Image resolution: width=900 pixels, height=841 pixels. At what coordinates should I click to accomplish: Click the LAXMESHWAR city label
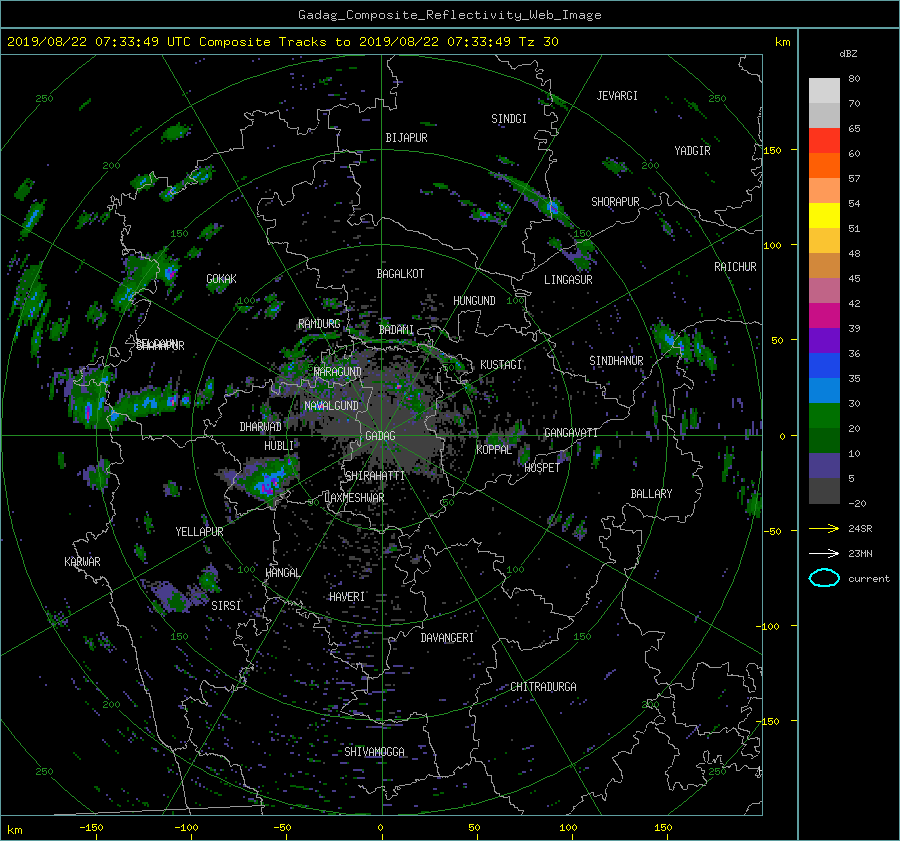tap(354, 498)
